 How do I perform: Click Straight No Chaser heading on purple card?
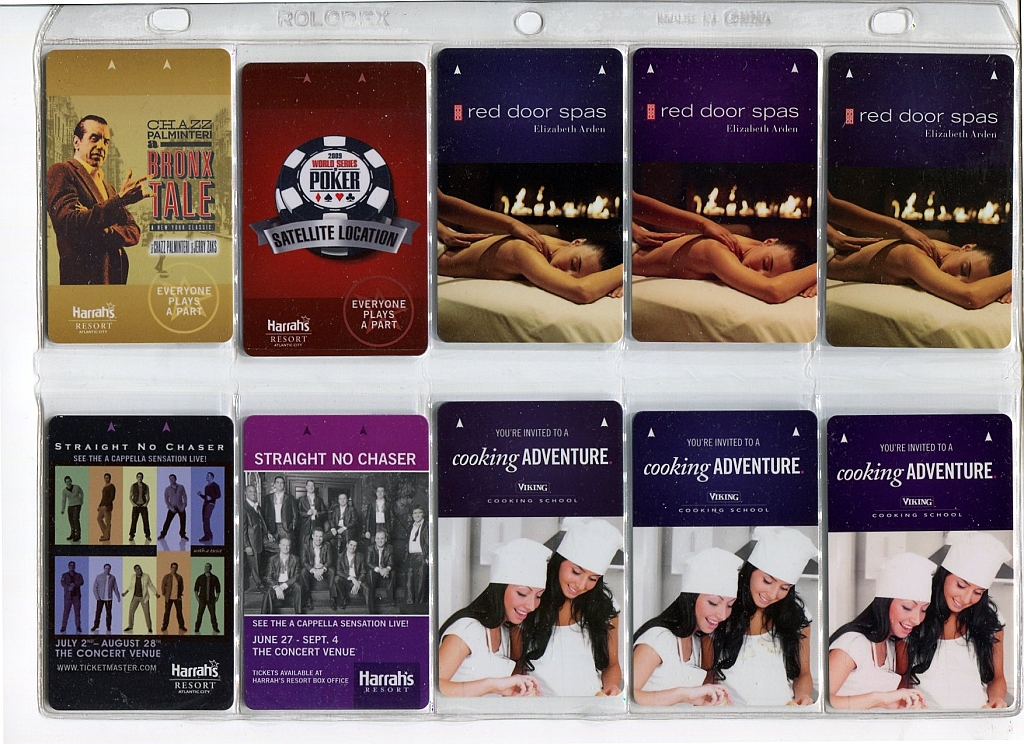(x=335, y=459)
